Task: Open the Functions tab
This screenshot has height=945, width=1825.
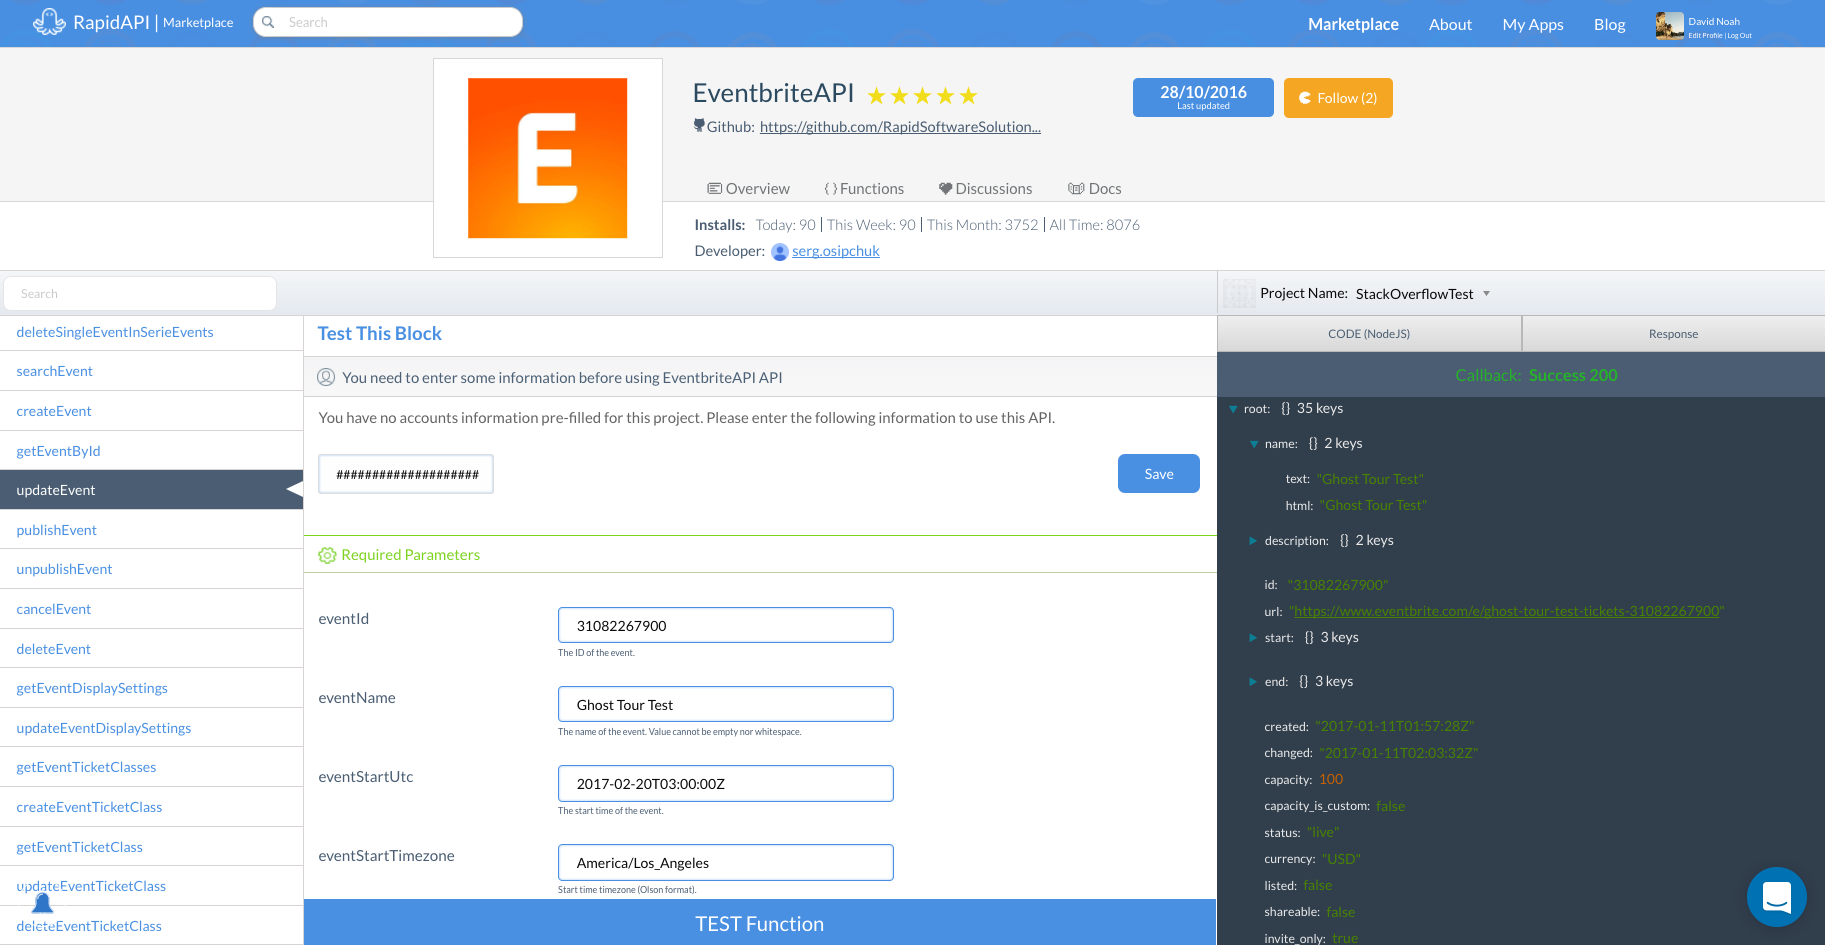Action: click(x=864, y=188)
